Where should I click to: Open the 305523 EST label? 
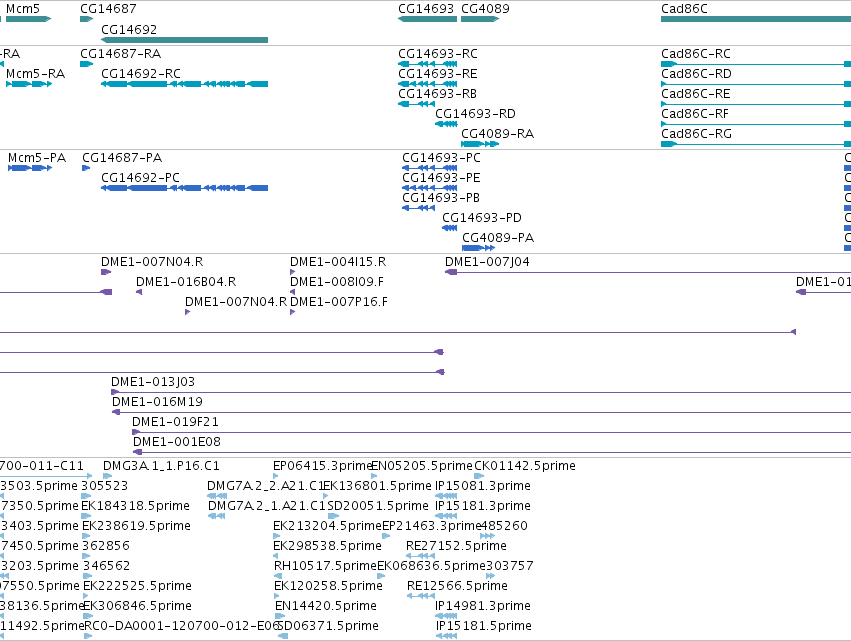tap(105, 486)
